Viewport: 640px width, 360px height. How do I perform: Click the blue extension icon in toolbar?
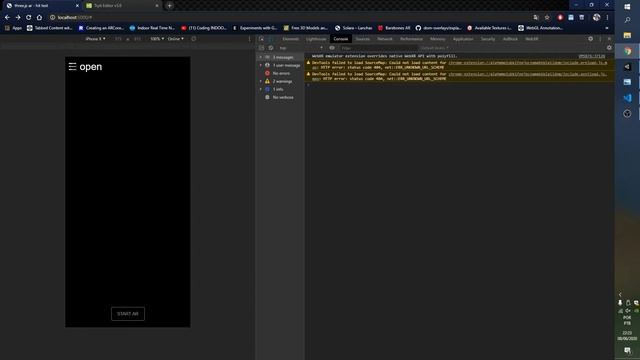(571, 18)
